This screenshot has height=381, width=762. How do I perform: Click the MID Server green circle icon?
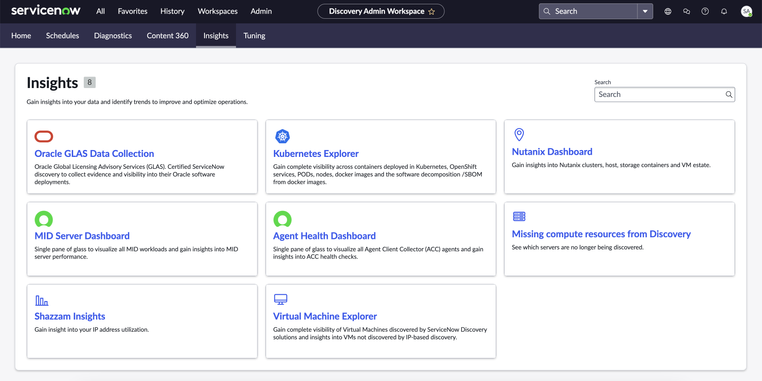click(x=44, y=219)
